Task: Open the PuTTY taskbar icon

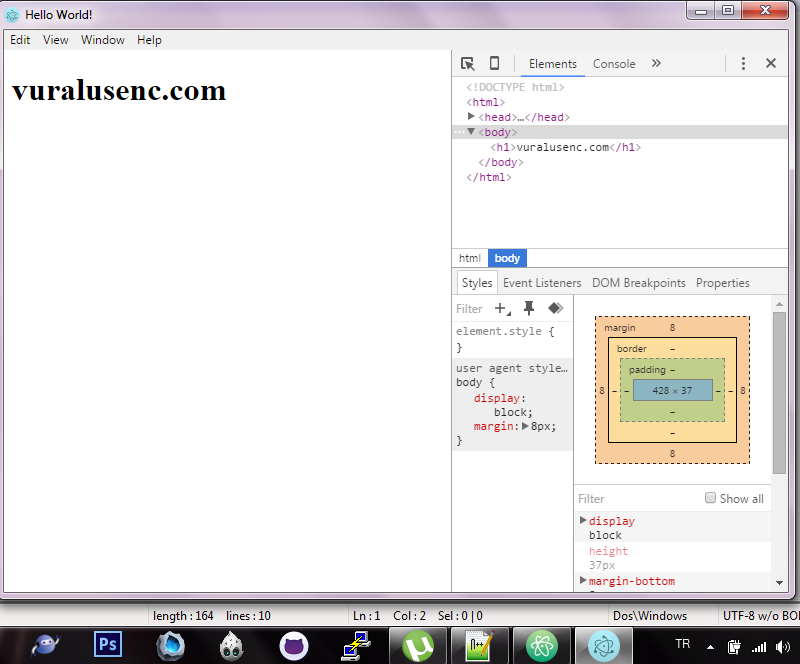Action: click(356, 646)
